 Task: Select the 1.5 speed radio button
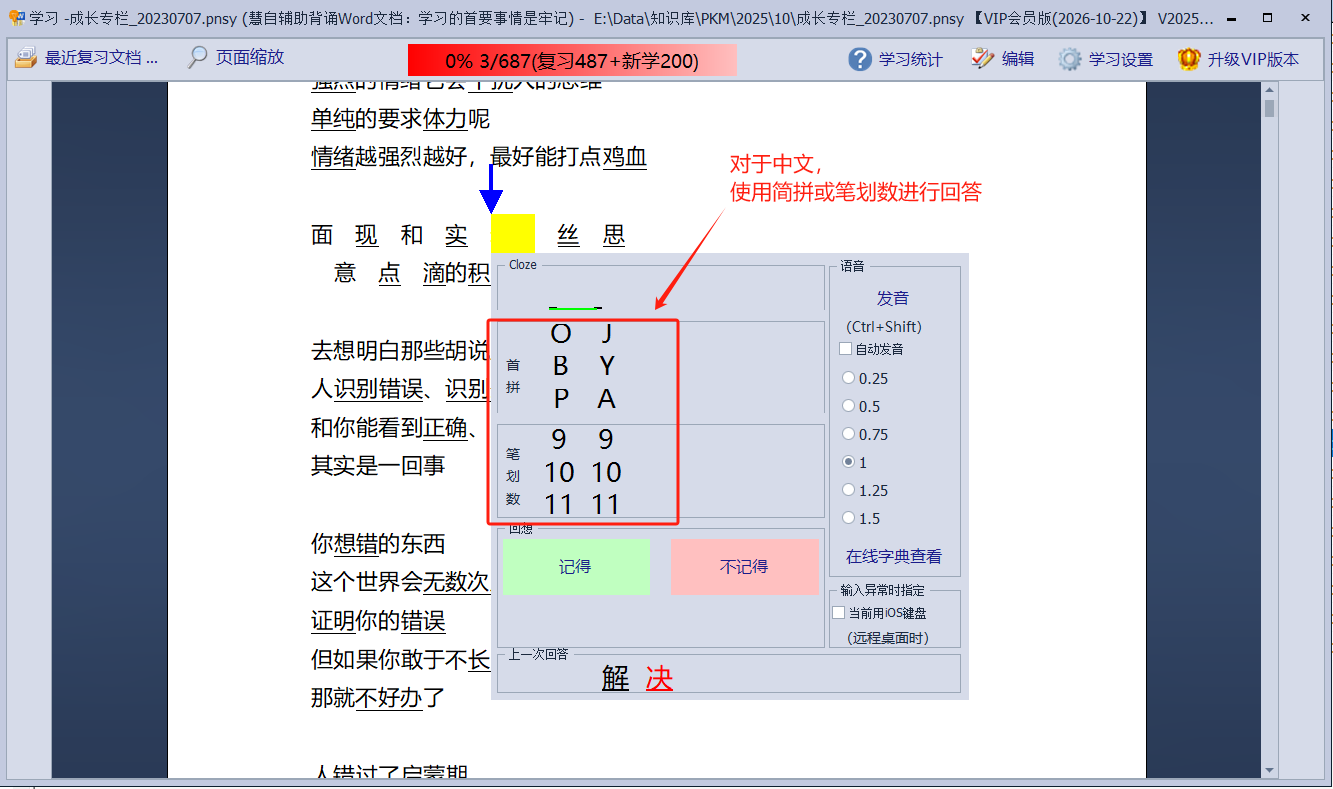849,518
